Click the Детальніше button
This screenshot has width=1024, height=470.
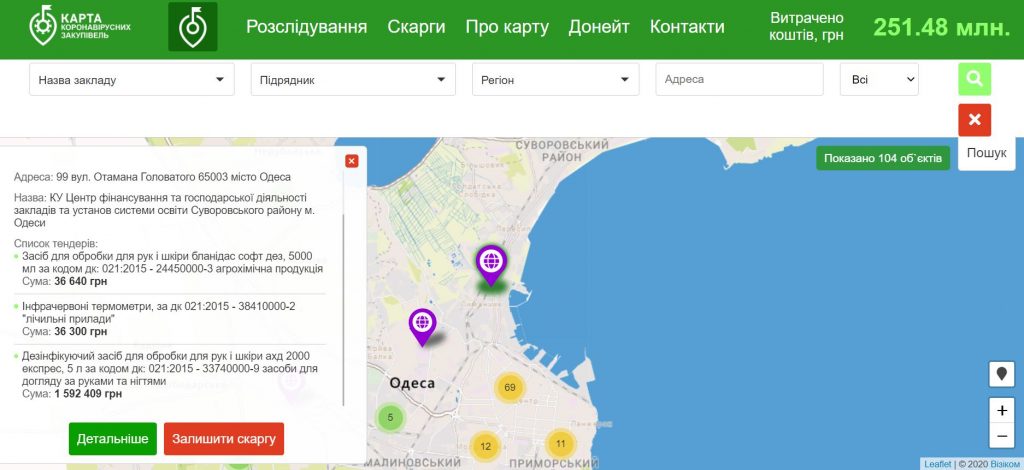coord(112,439)
